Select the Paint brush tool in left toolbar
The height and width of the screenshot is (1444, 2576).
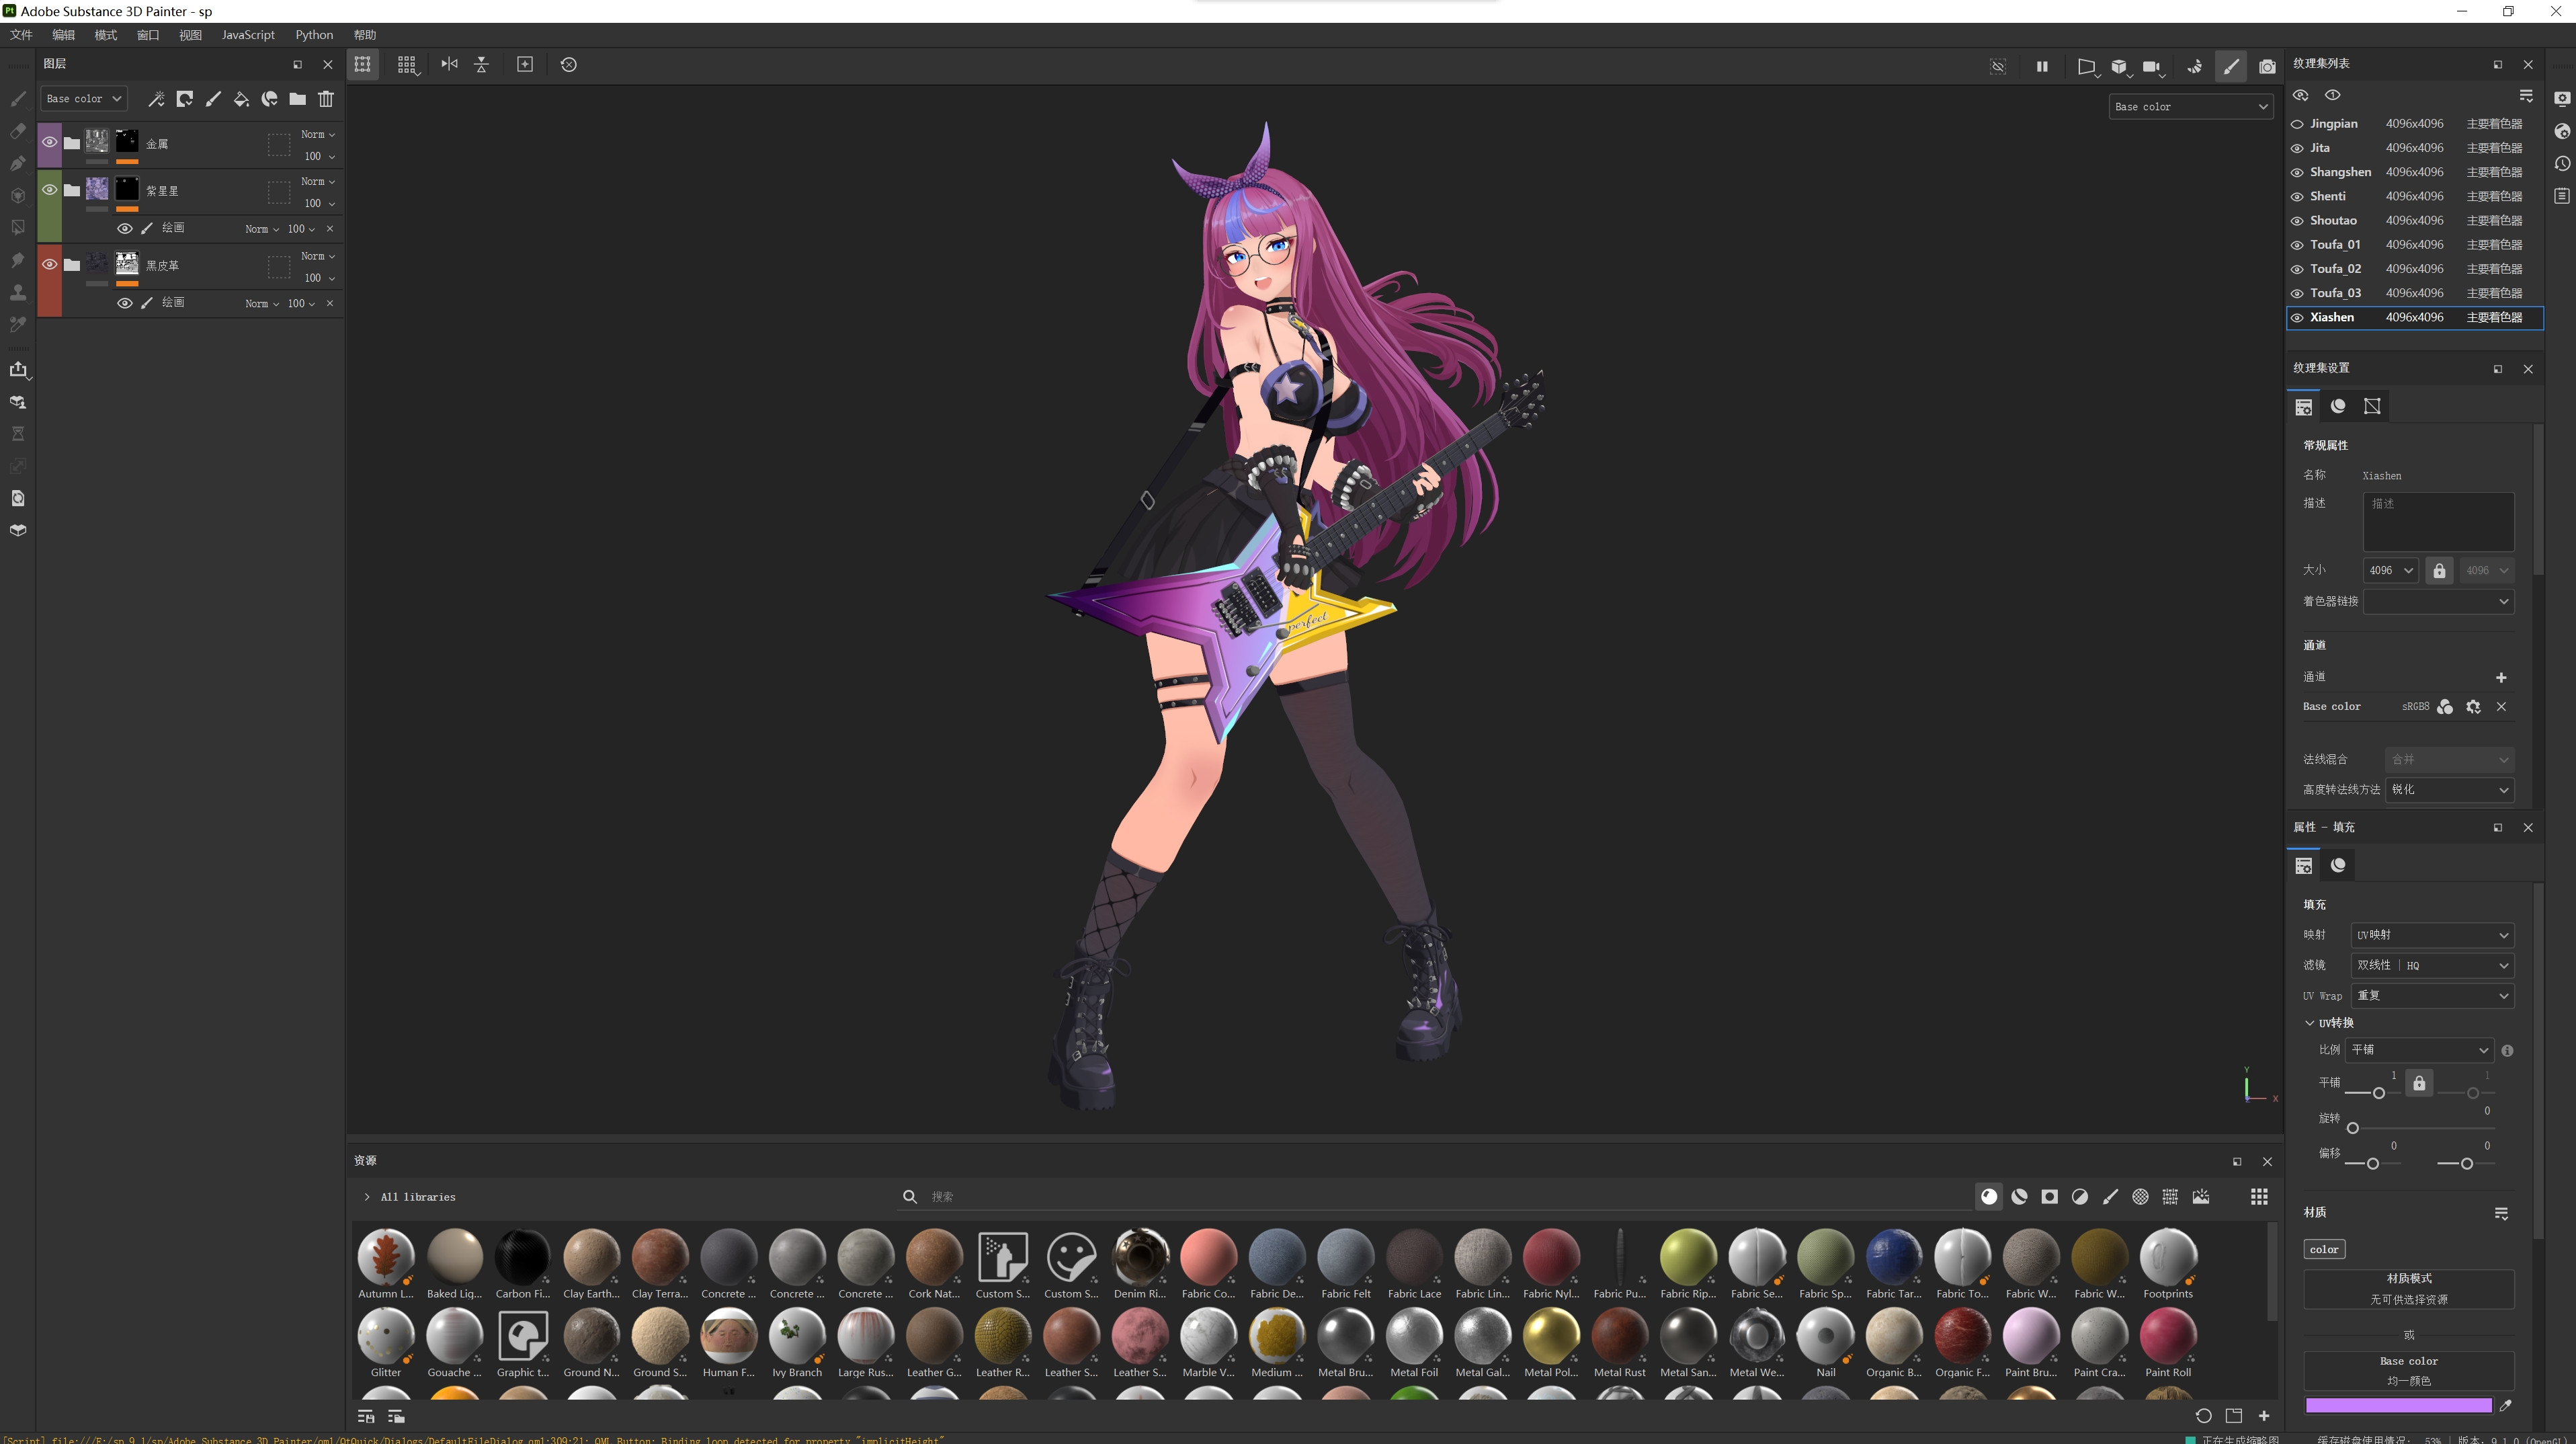tap(18, 99)
